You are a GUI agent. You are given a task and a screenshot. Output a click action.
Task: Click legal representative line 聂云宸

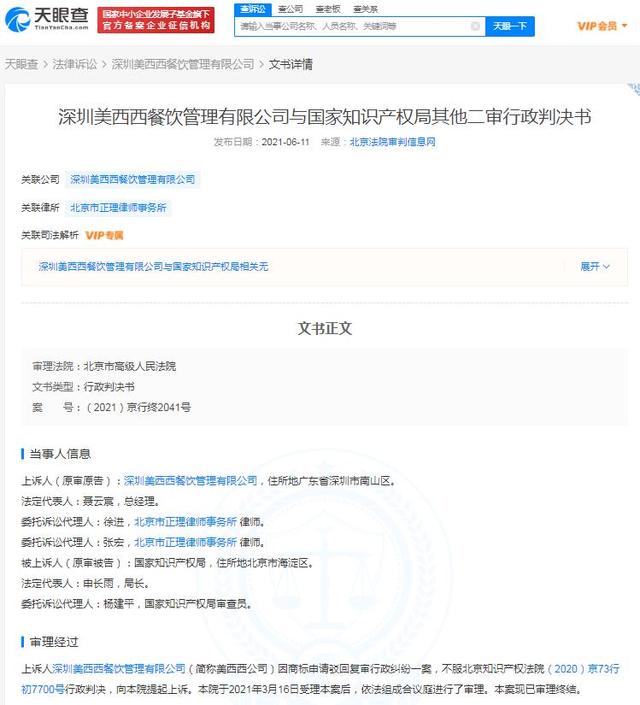click(x=90, y=501)
